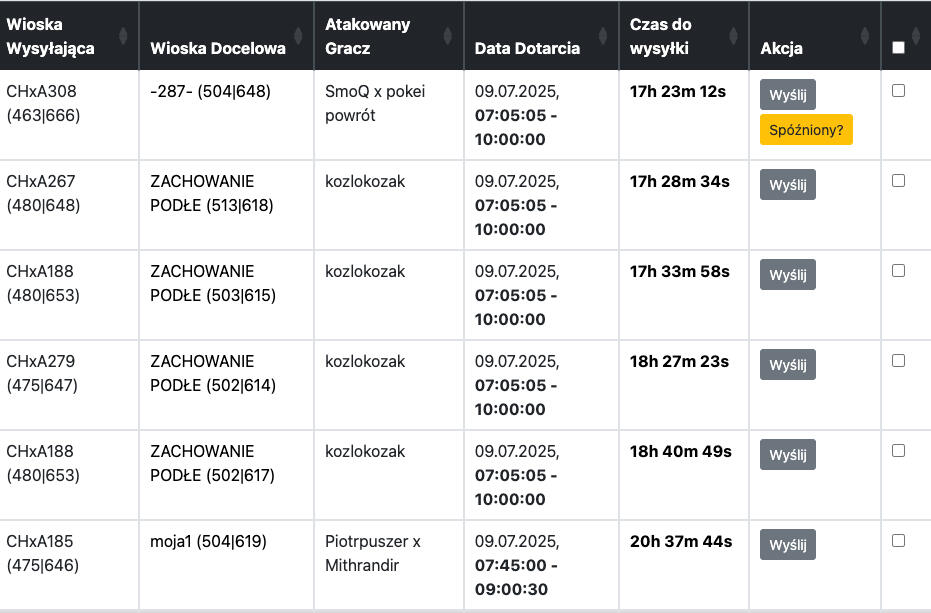Select checkbox for CHxA185 moja1 row

tap(898, 541)
